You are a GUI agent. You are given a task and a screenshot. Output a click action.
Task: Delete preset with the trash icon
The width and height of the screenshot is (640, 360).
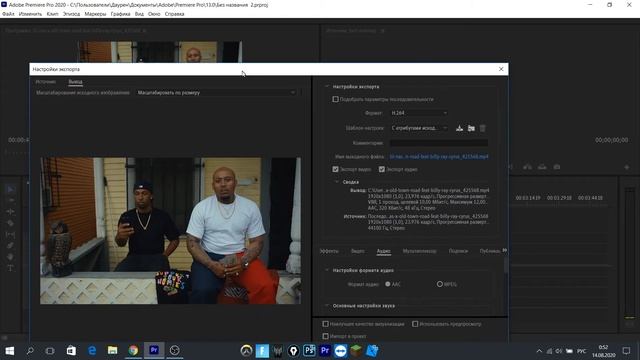click(482, 128)
